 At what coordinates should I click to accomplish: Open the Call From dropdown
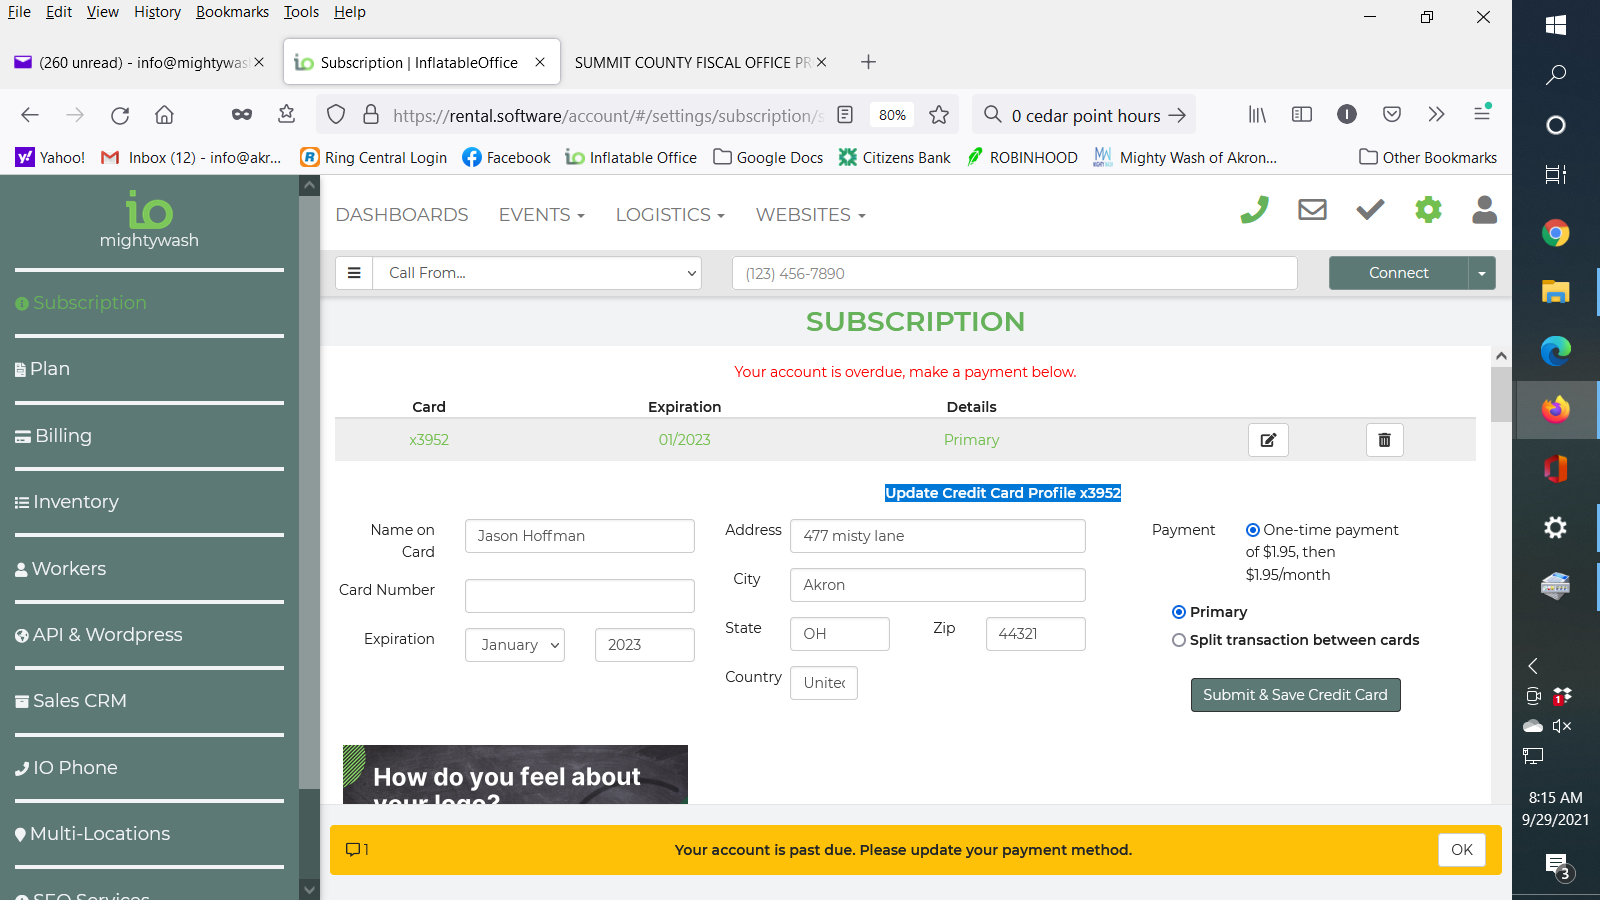coord(537,273)
